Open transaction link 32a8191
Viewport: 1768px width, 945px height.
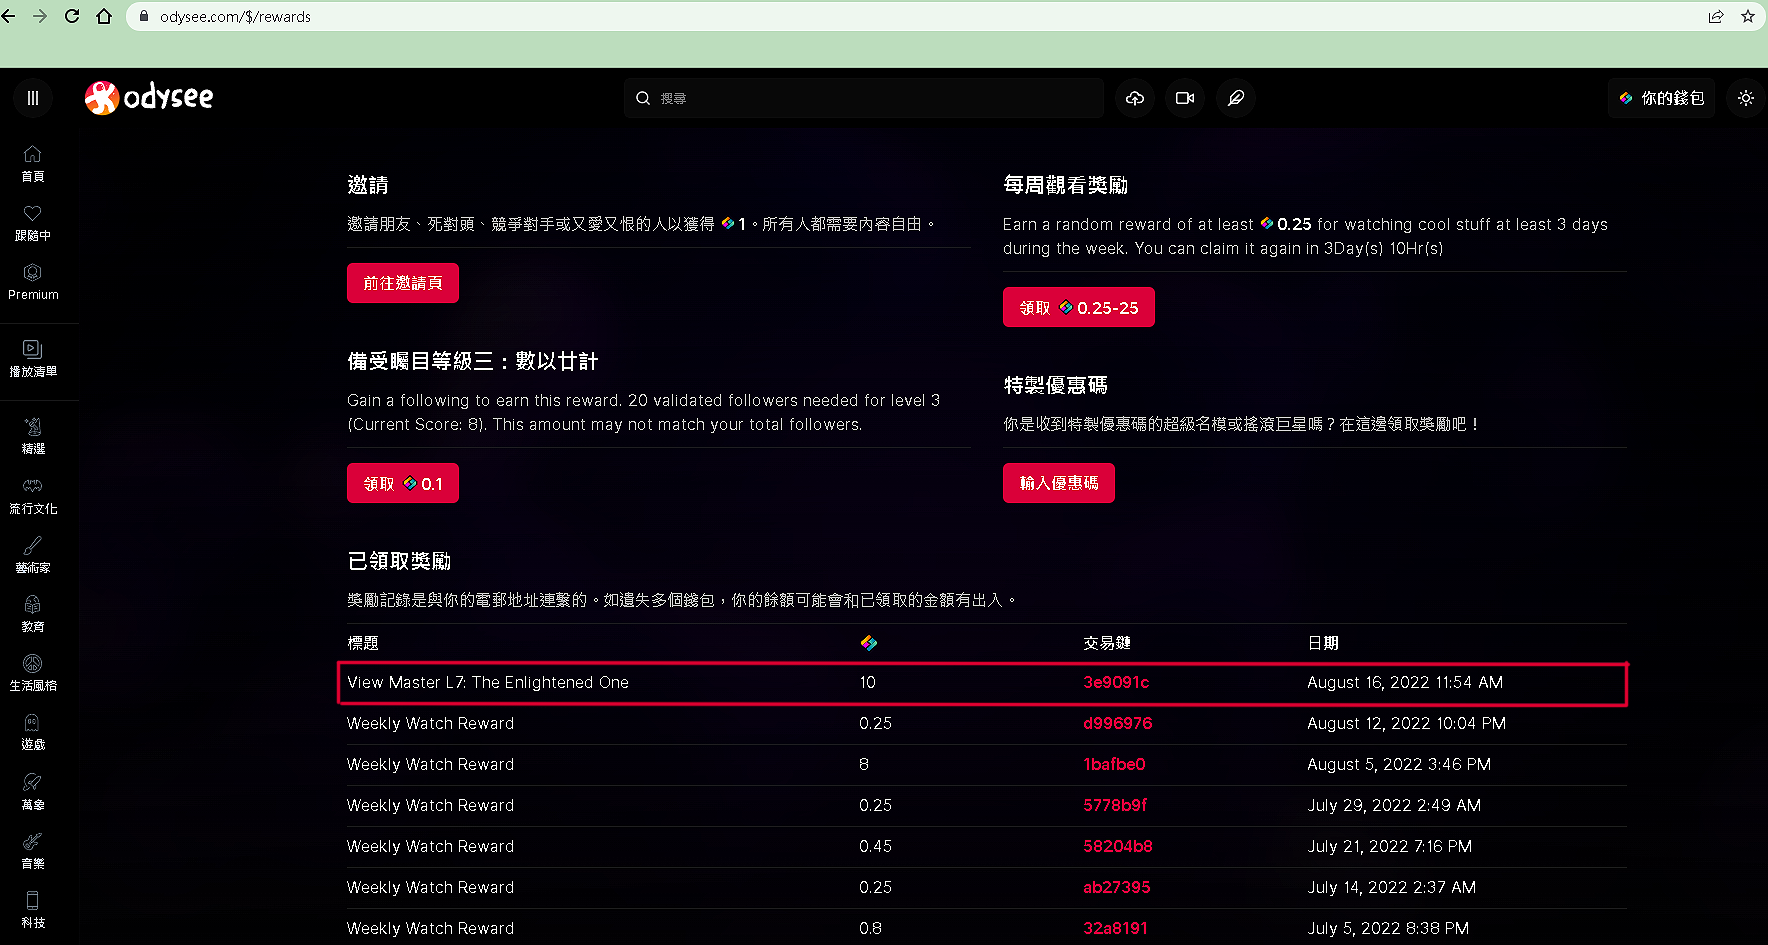coord(1115,928)
